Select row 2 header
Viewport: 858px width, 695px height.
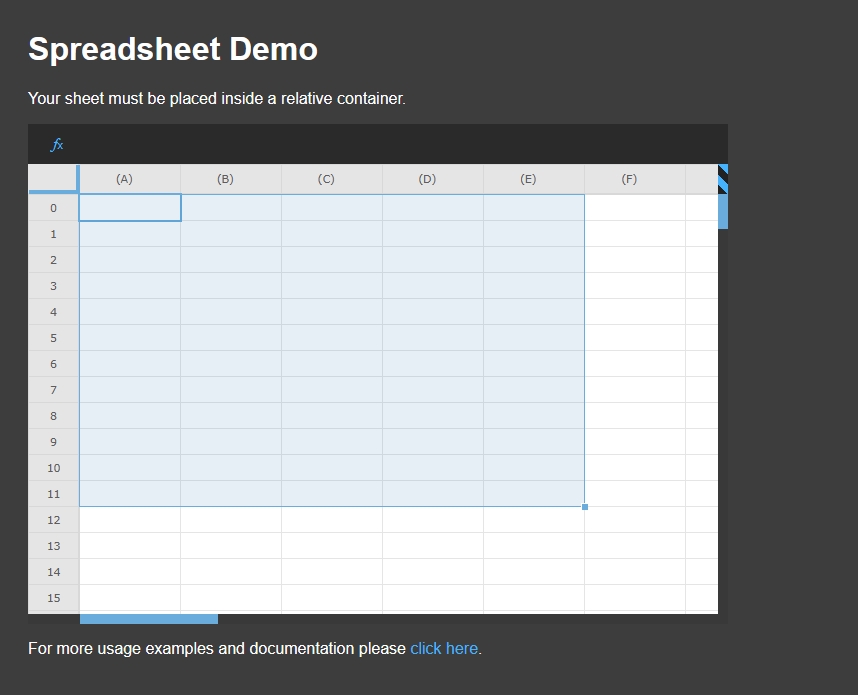(x=54, y=260)
